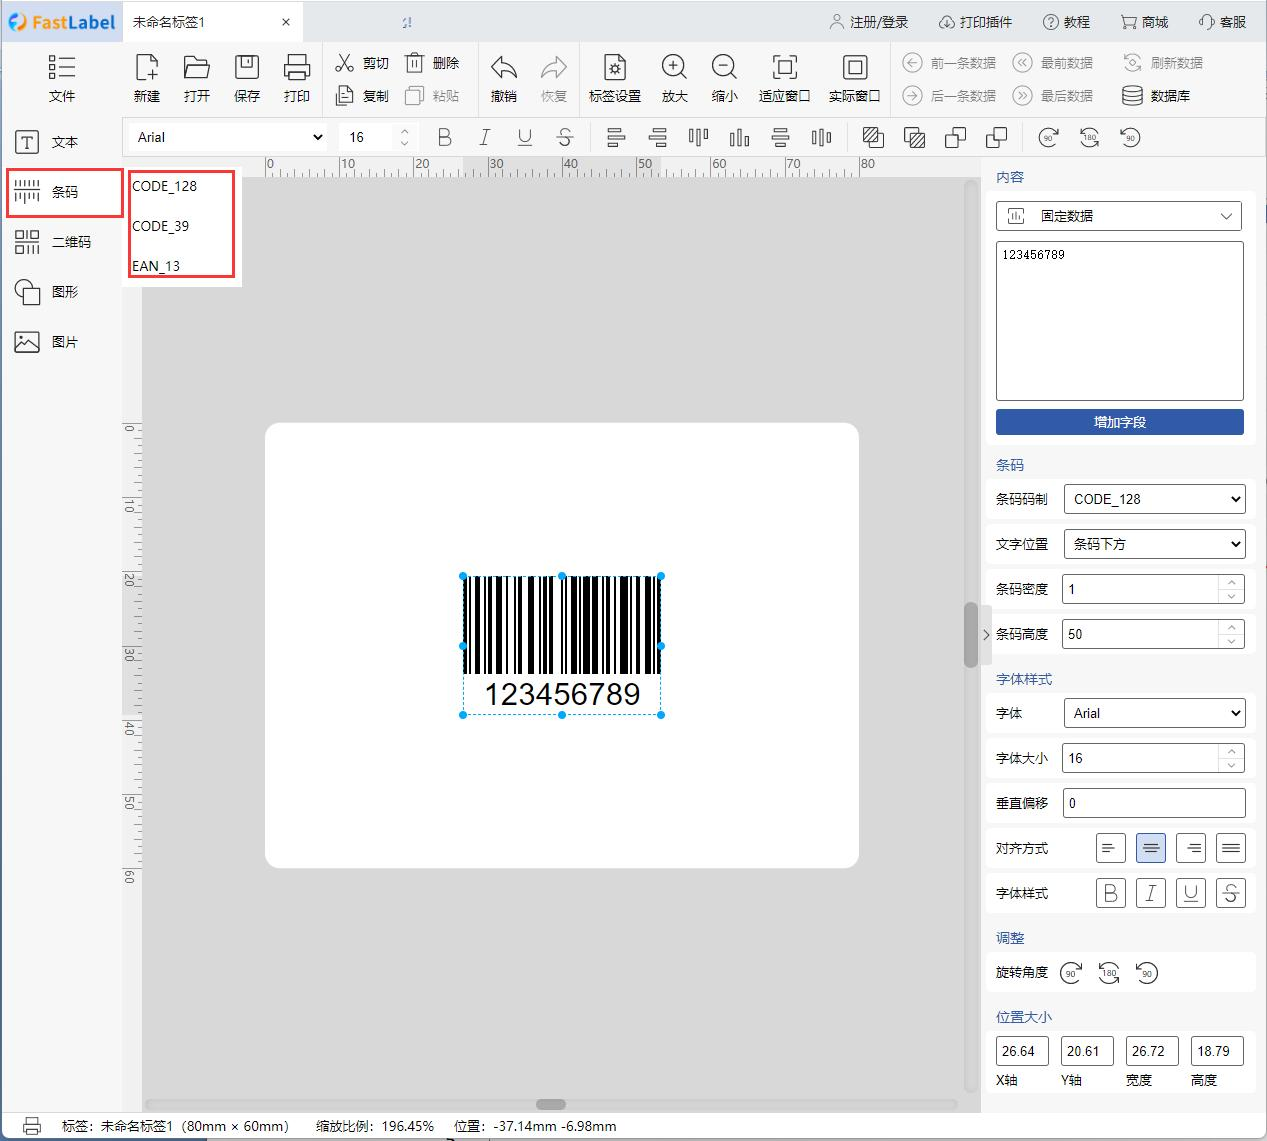Show actual size with 实际窗口
Screen dimensions: 1267x1141
click(x=855, y=78)
